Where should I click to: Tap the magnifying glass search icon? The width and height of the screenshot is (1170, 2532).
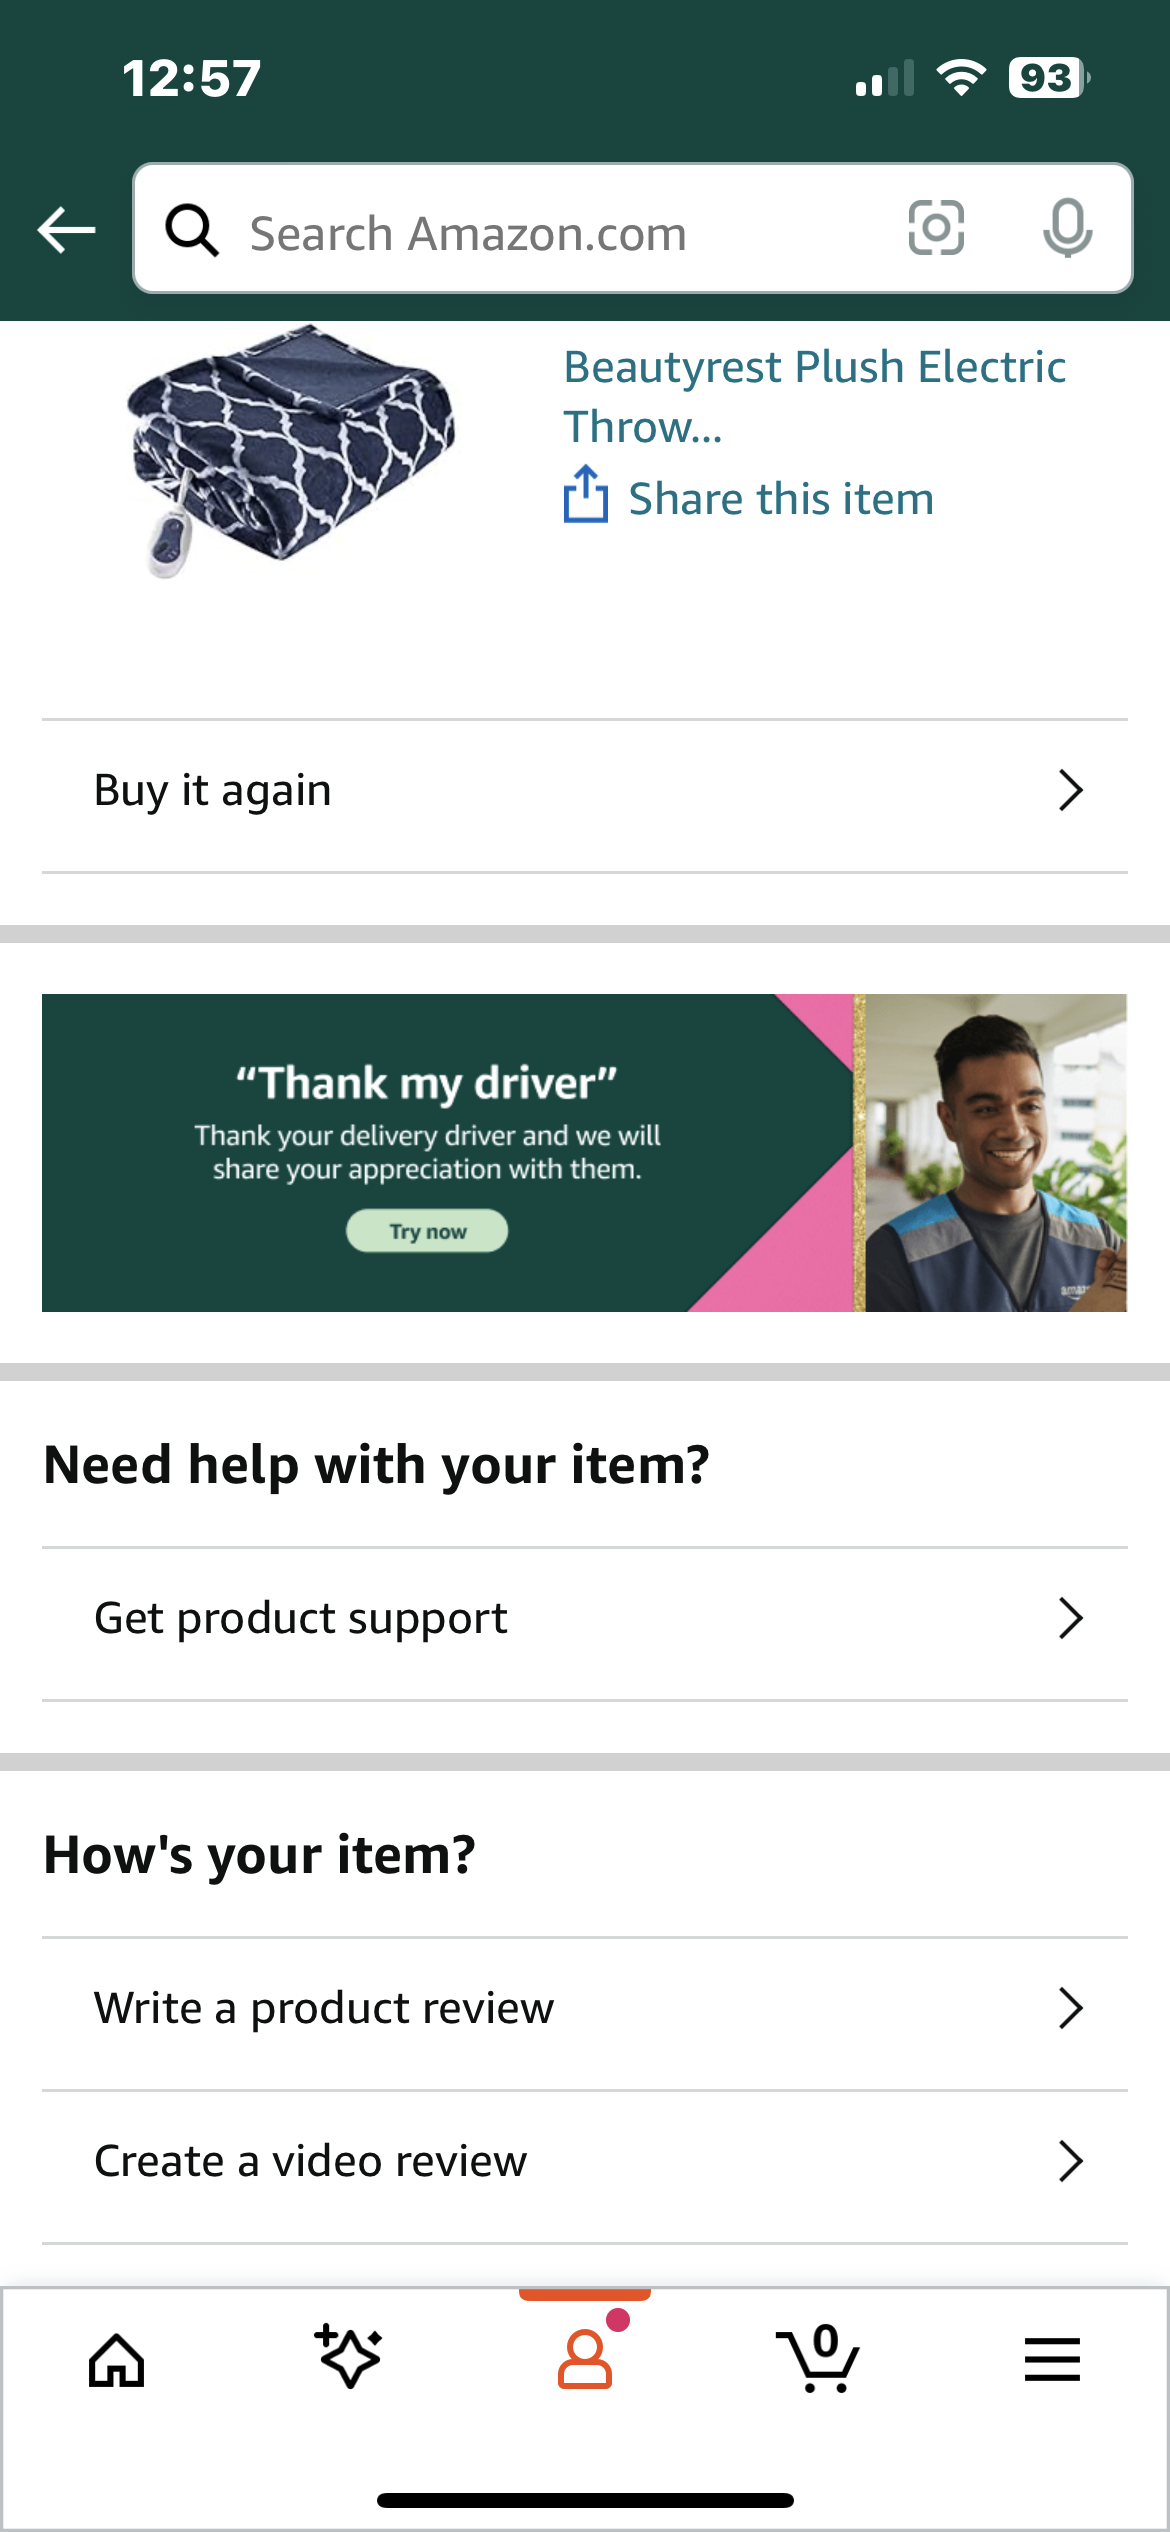[192, 230]
